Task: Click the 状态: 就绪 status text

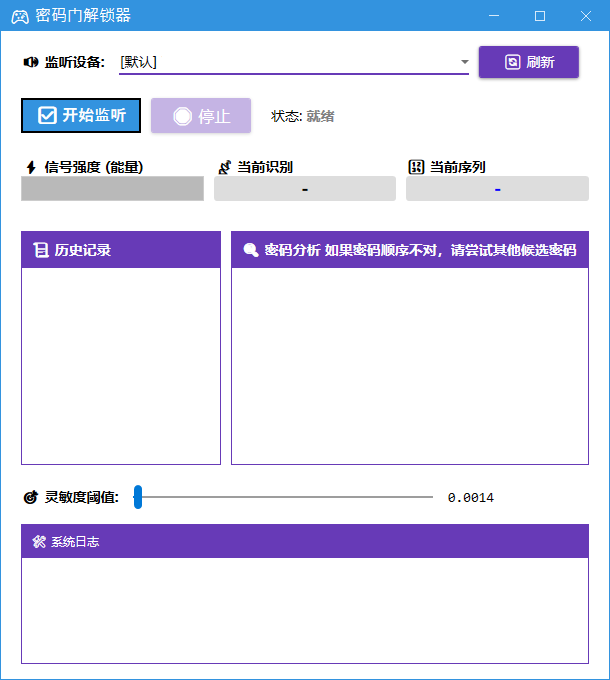Action: pyautogui.click(x=303, y=116)
